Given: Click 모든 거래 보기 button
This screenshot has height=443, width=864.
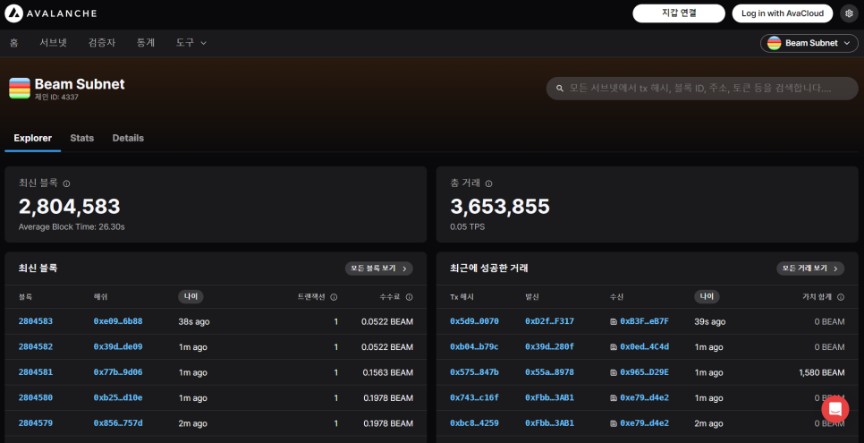Looking at the screenshot, I should pyautogui.click(x=810, y=268).
